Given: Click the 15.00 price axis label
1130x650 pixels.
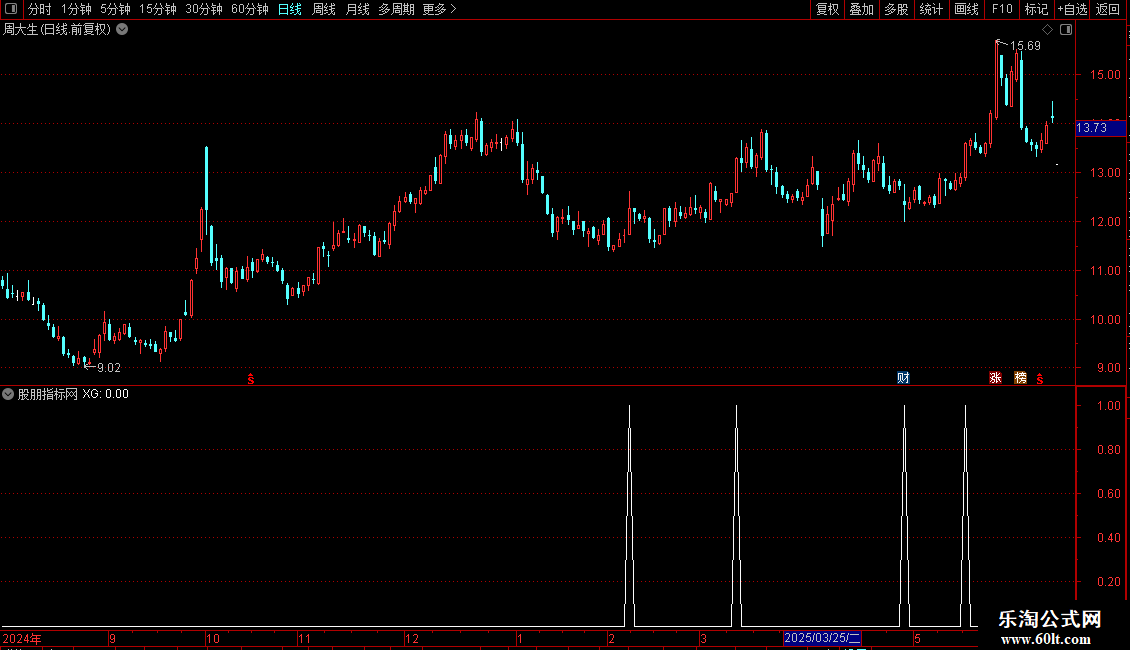Looking at the screenshot, I should [x=1105, y=74].
